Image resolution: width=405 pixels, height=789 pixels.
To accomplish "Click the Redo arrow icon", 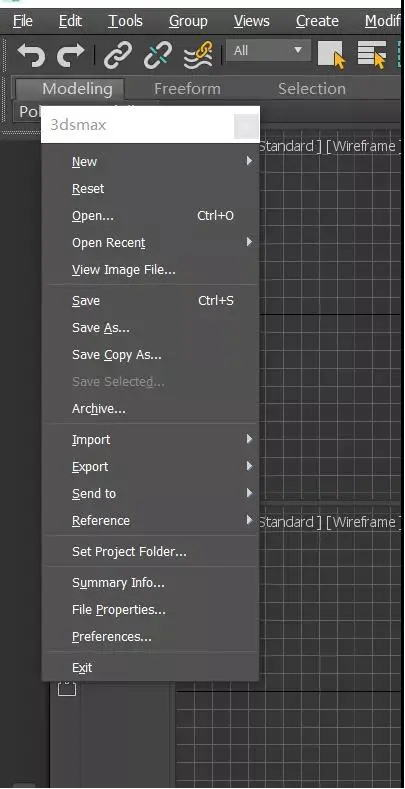I will [x=70, y=54].
